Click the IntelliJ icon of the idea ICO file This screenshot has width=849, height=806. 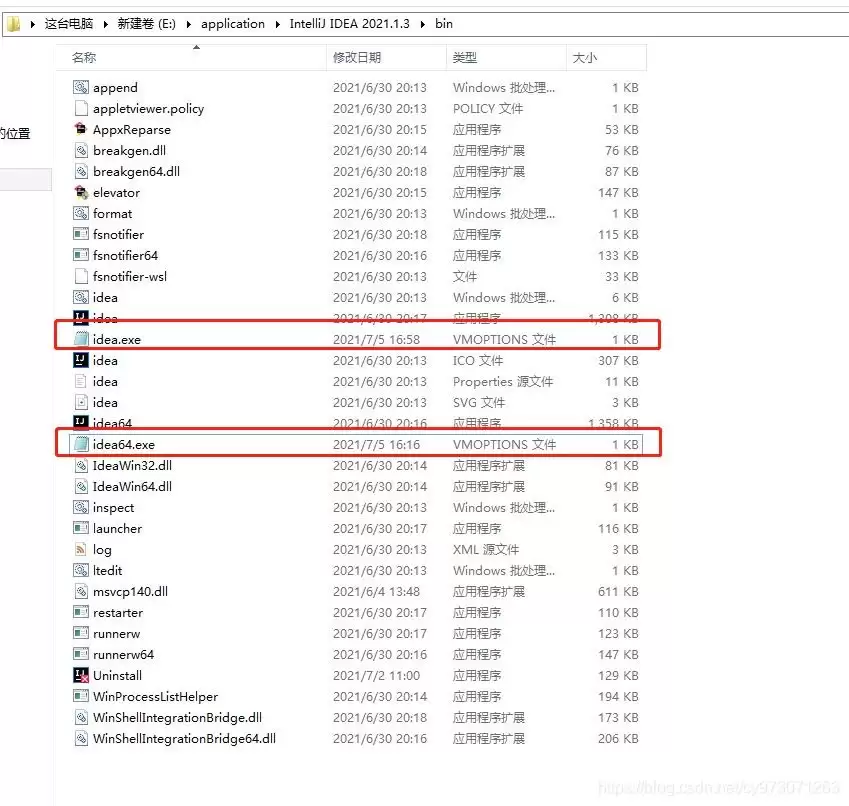point(81,360)
